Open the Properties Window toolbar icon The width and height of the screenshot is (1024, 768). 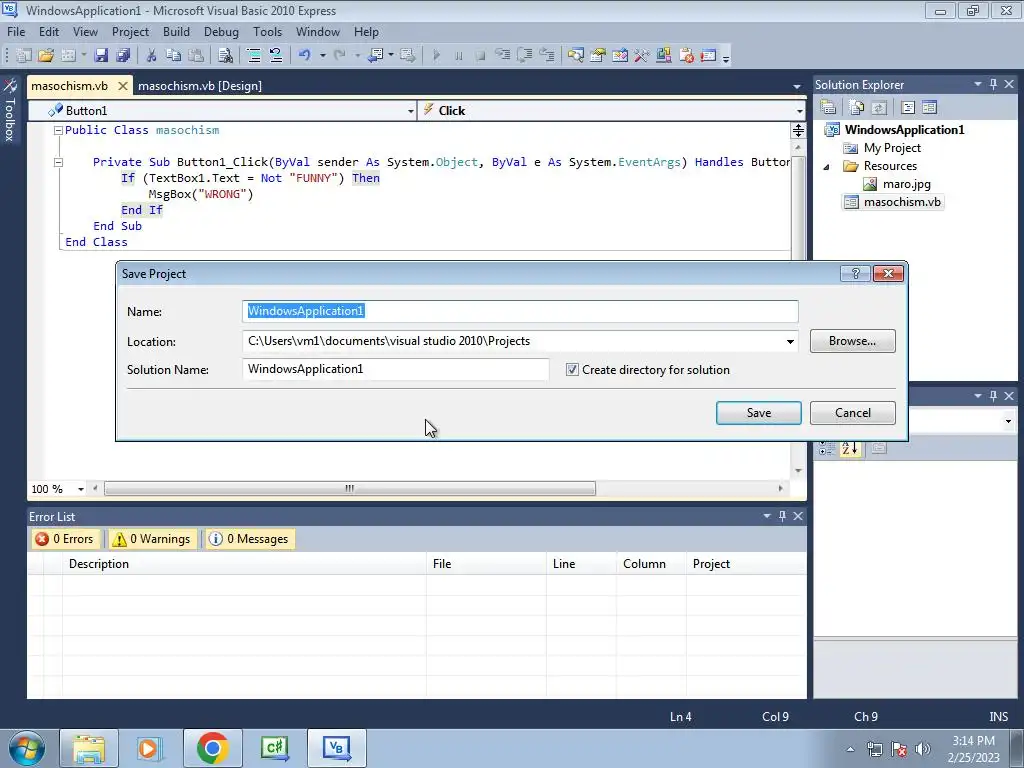(598, 56)
